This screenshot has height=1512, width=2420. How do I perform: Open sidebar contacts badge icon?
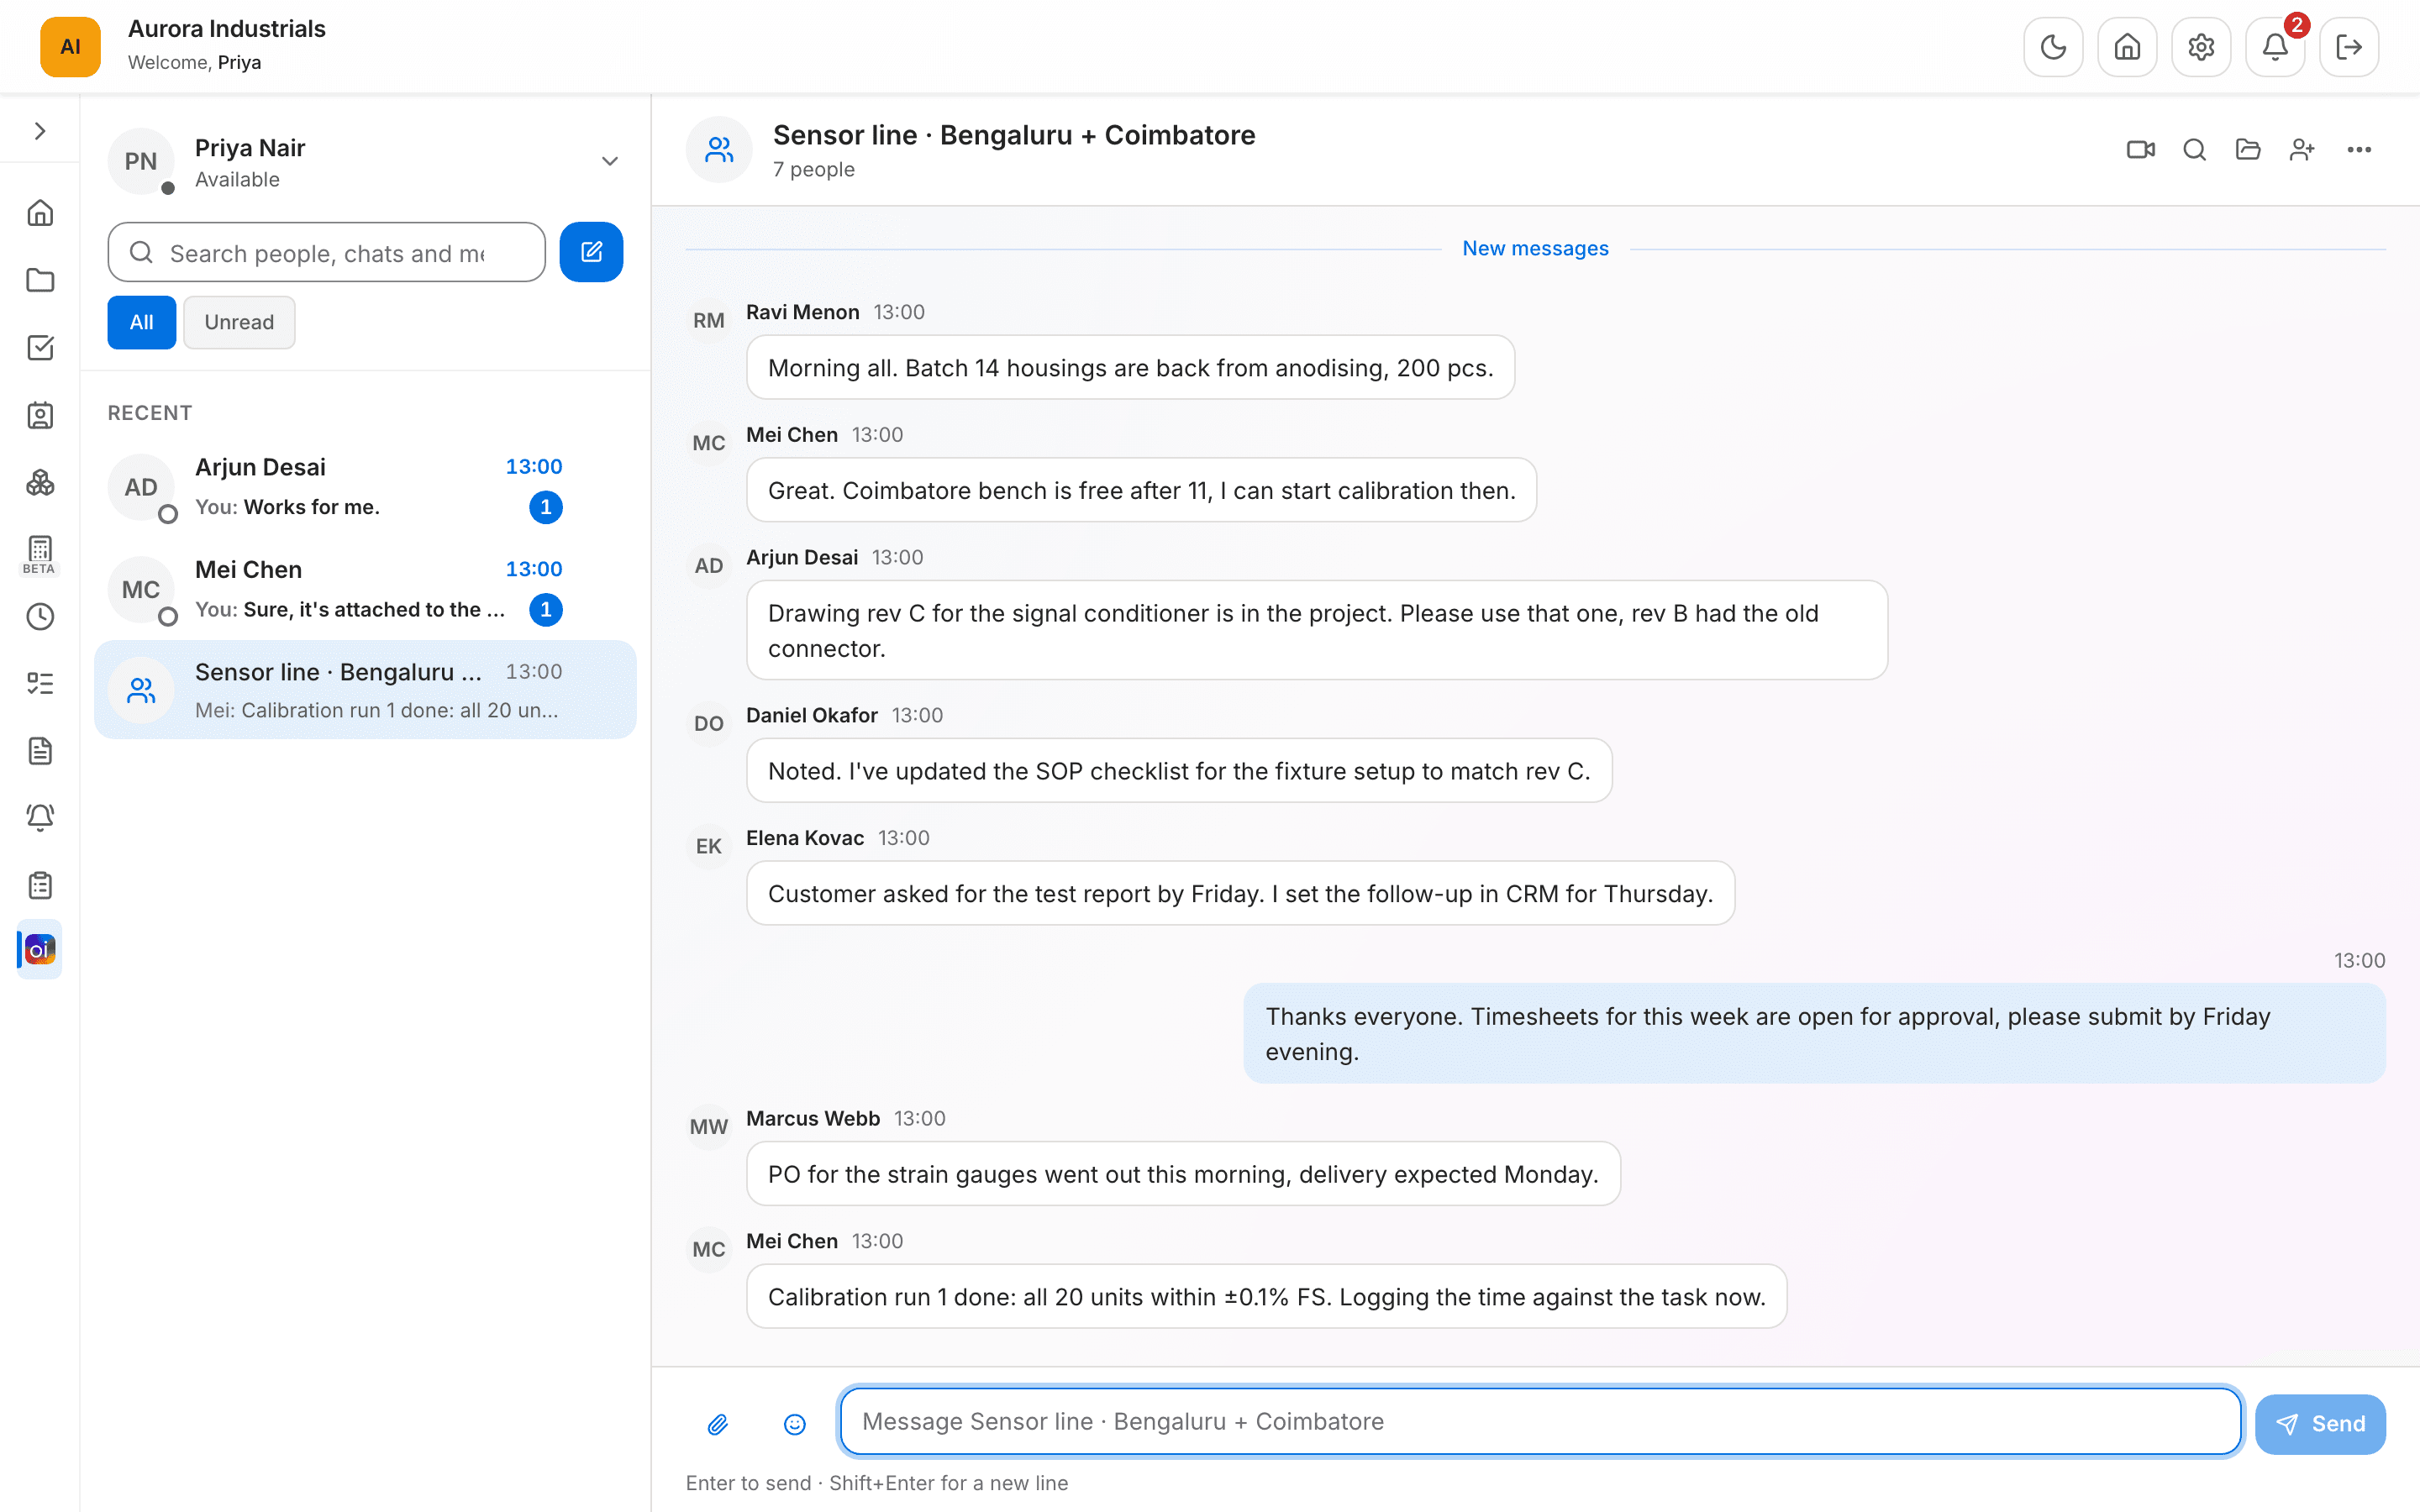pos(40,415)
